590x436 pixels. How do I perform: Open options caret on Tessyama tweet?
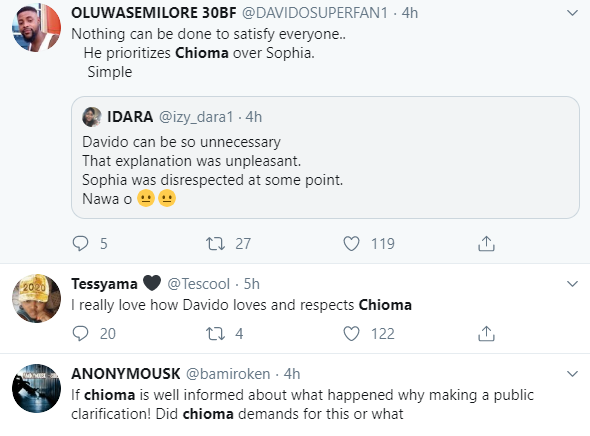point(572,284)
